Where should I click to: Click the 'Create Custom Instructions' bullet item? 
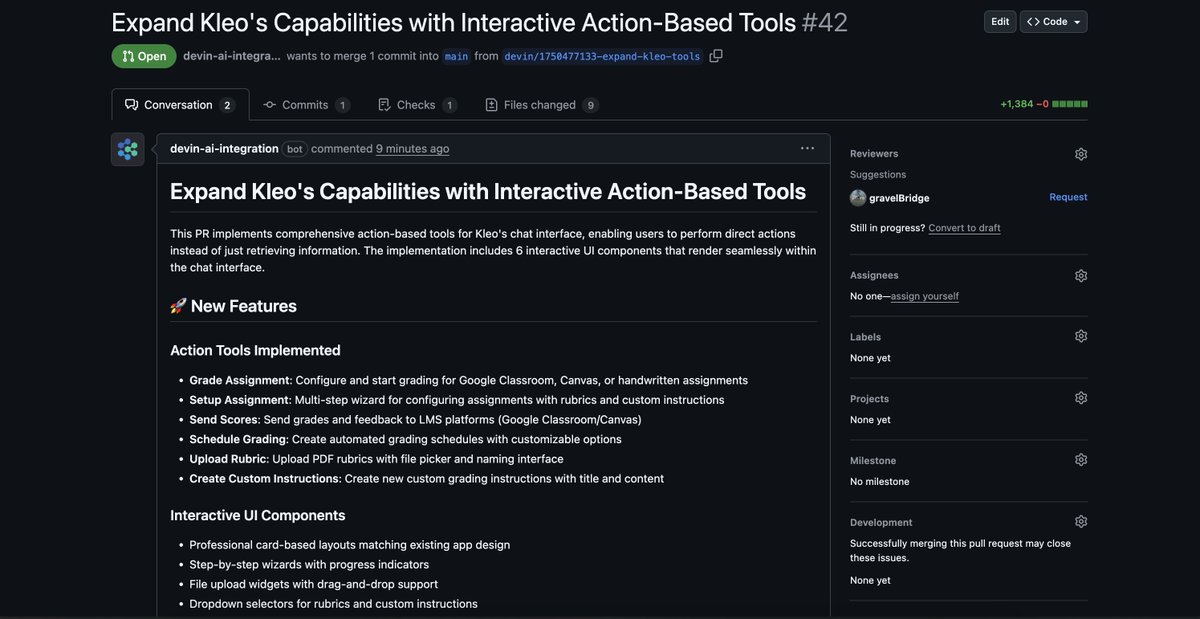tap(426, 479)
